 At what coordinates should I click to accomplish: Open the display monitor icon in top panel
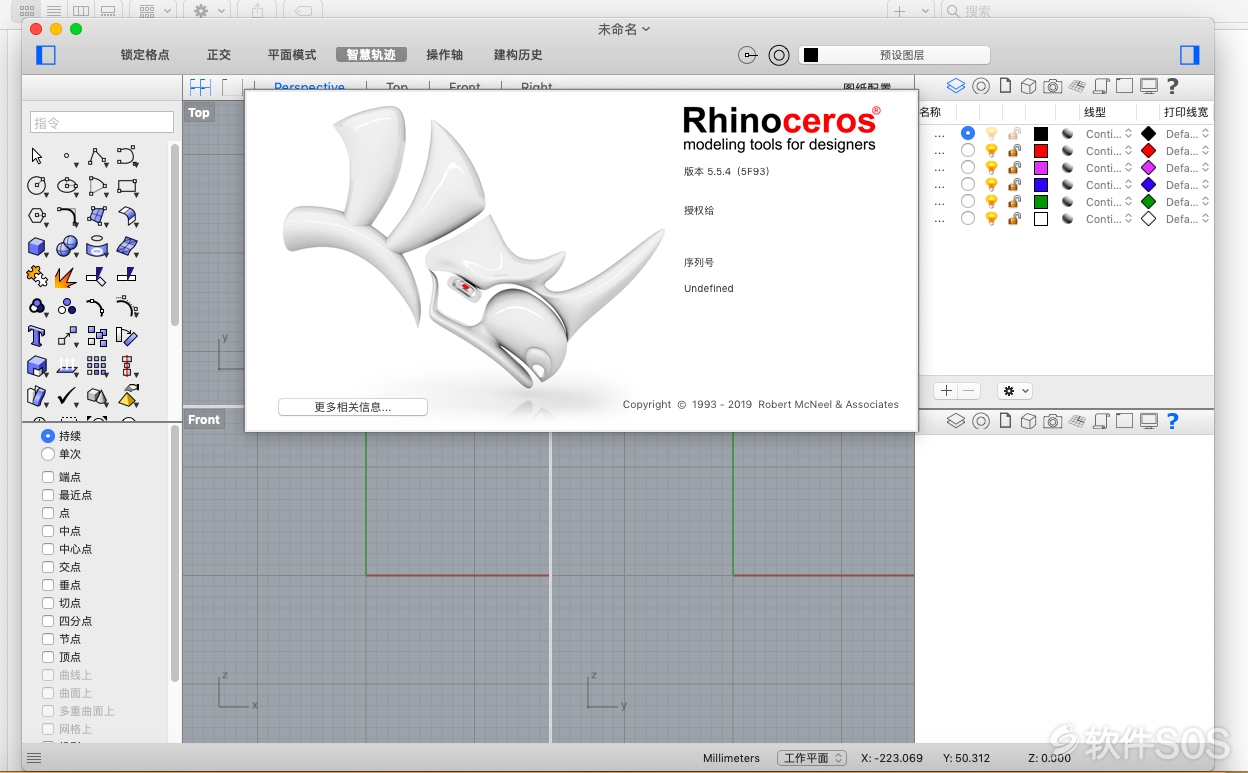[x=1149, y=87]
